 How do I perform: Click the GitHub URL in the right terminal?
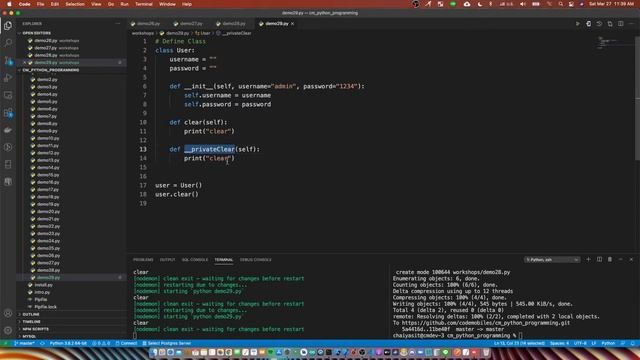[485, 323]
